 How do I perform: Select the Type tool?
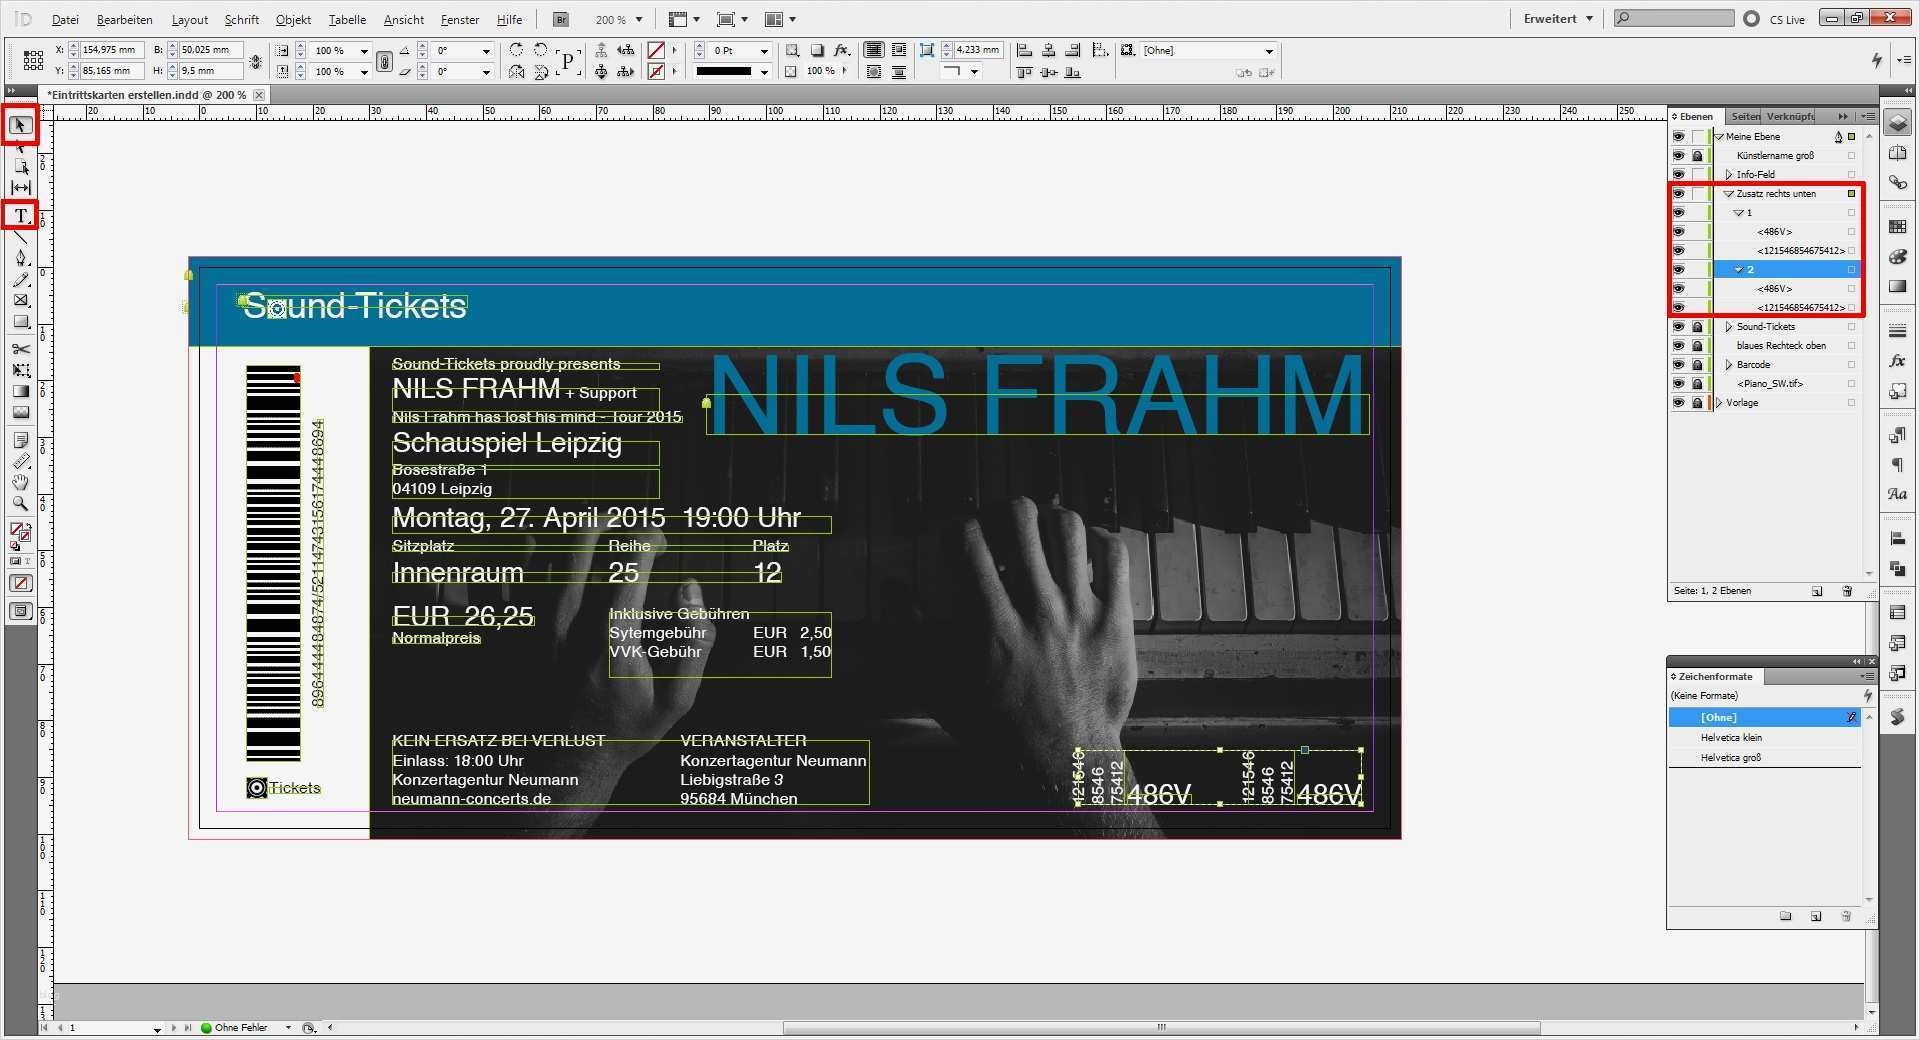coord(19,214)
